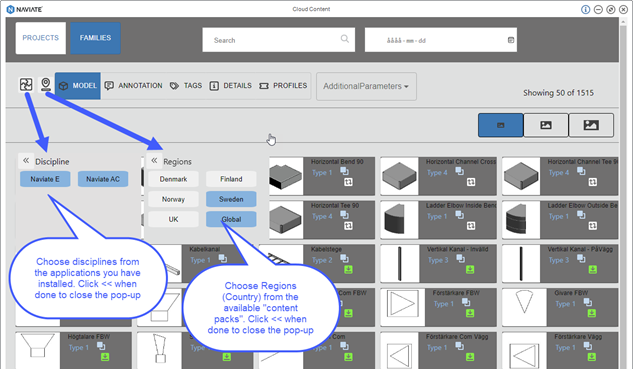This screenshot has height=369, width=633.
Task: Switch to the PROJECTS tab
Action: pos(40,38)
